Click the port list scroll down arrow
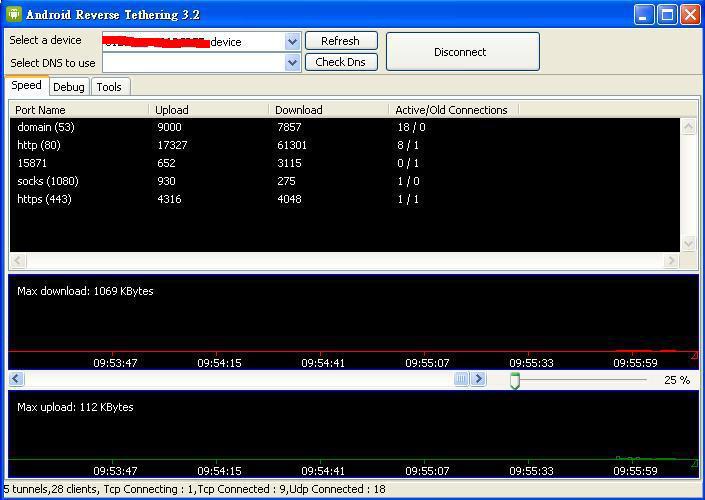Viewport: 705px width, 500px height. pos(688,244)
